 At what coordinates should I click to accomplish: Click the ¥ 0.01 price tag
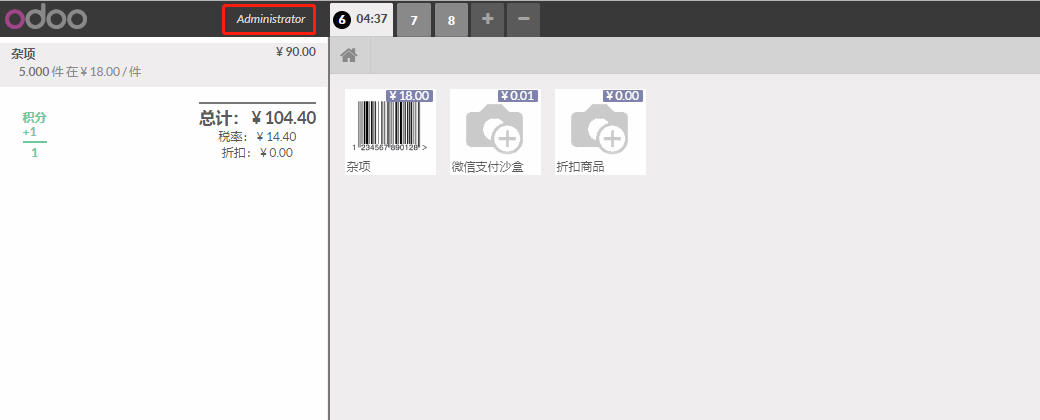tap(517, 96)
